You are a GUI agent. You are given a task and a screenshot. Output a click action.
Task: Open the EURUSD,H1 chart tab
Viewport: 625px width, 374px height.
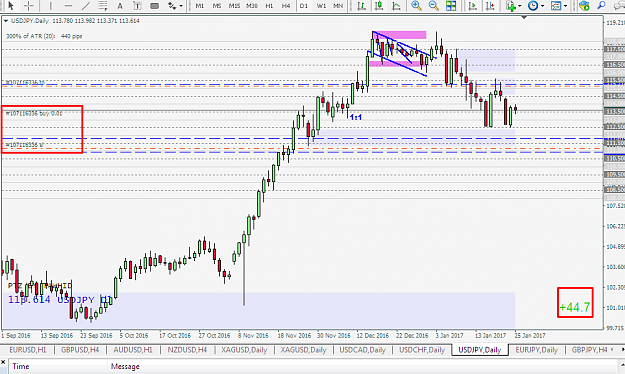[28, 350]
